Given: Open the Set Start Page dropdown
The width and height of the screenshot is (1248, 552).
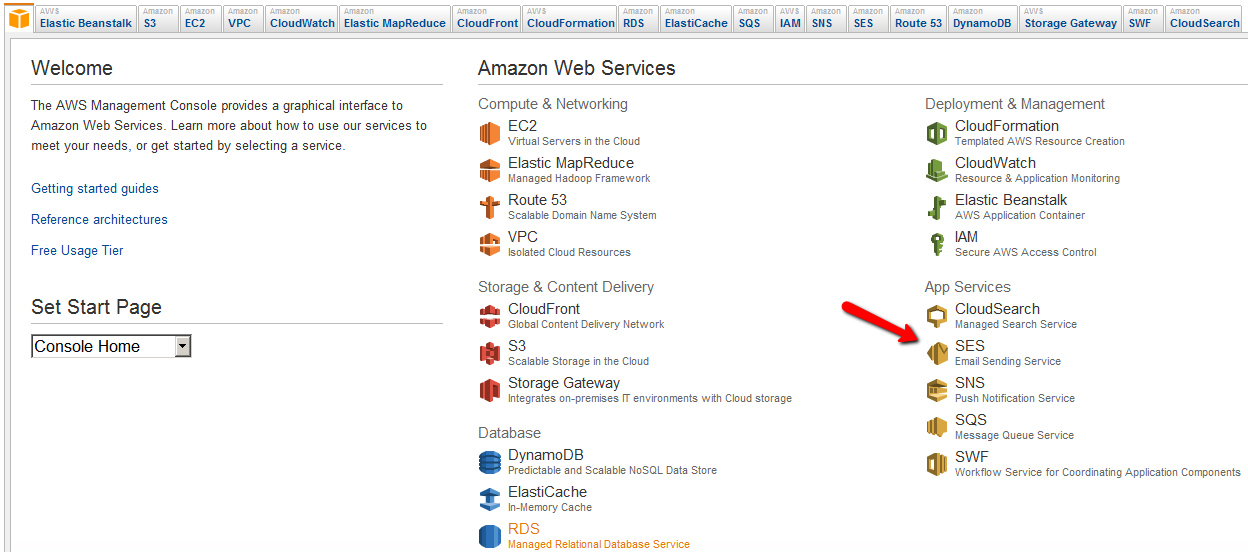Looking at the screenshot, I should pyautogui.click(x=182, y=347).
